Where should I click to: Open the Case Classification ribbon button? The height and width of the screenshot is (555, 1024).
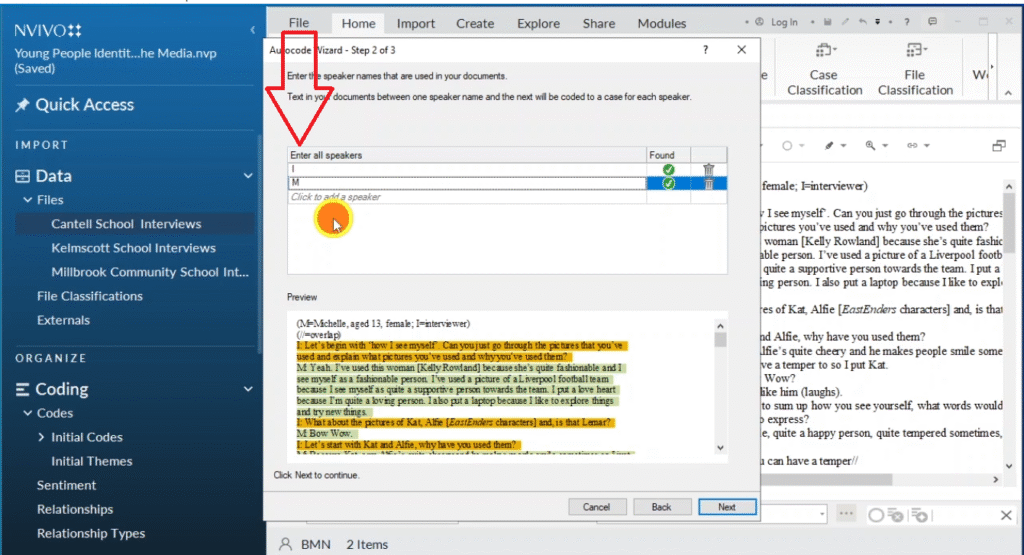824,69
